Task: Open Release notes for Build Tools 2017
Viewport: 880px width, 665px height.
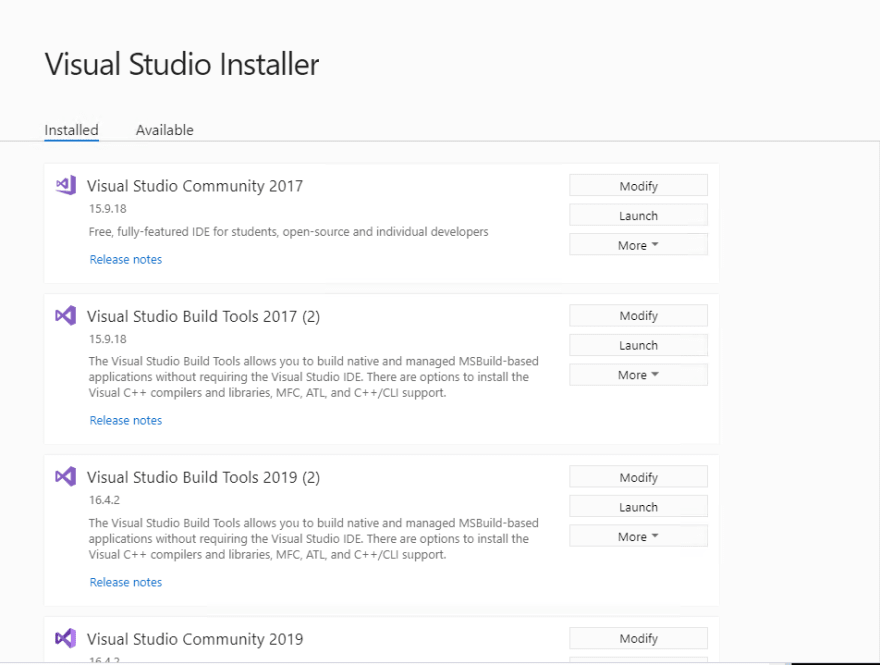Action: pos(126,420)
